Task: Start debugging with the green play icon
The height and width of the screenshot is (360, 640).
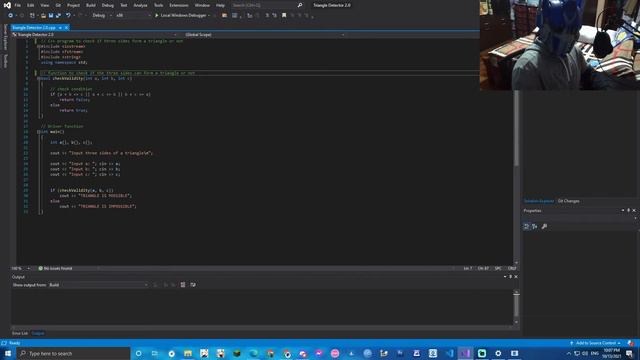Action: (156, 16)
